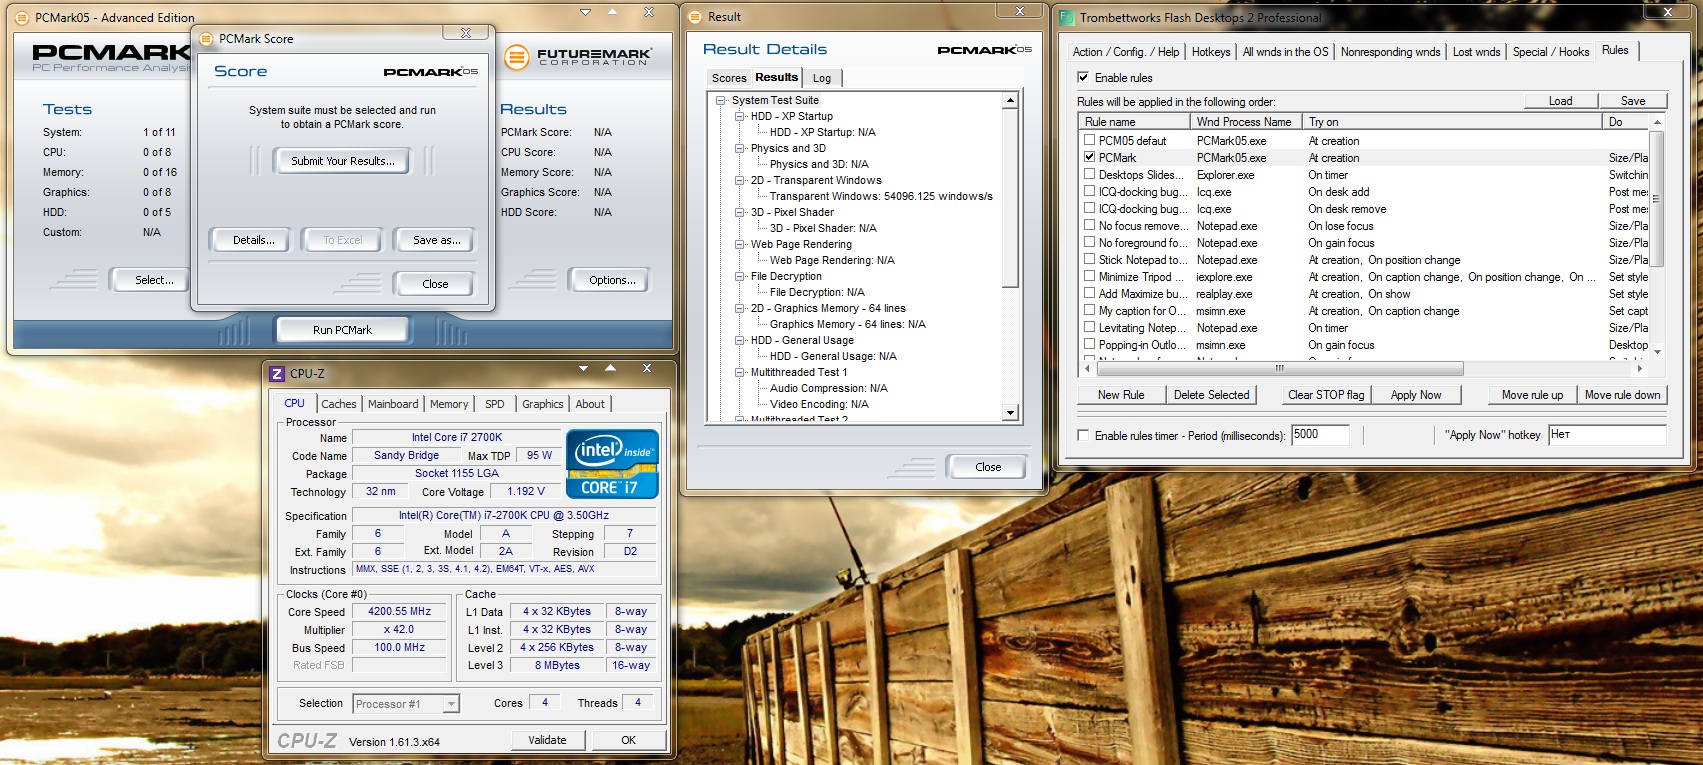
Task: Enable the rules timer checkbox
Action: point(1083,435)
